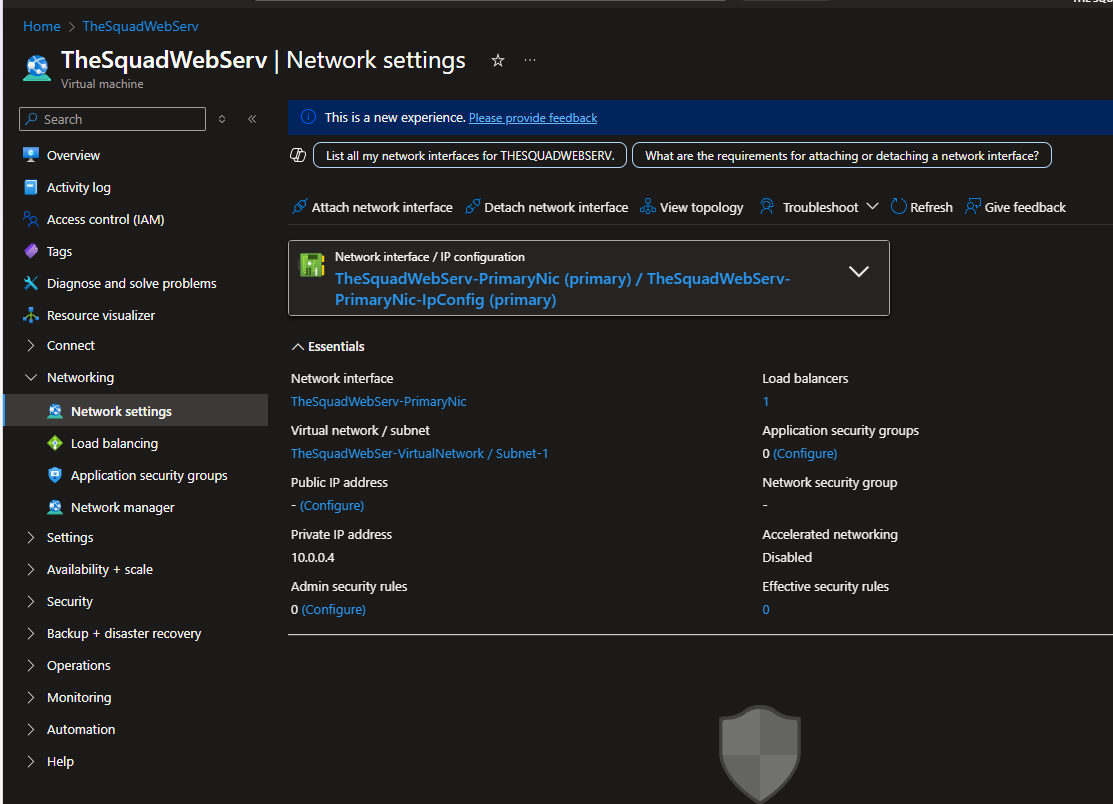Viewport: 1113px width, 804px height.
Task: Click the Load balancing diamond icon
Action: point(55,443)
